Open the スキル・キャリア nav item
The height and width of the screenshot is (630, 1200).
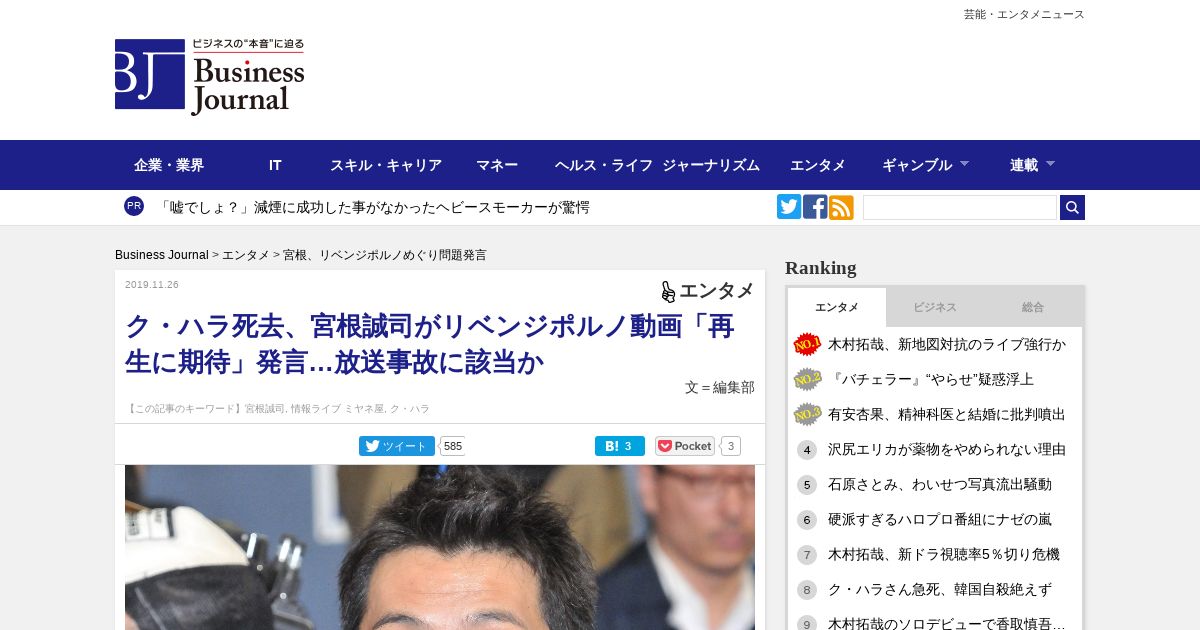click(386, 165)
